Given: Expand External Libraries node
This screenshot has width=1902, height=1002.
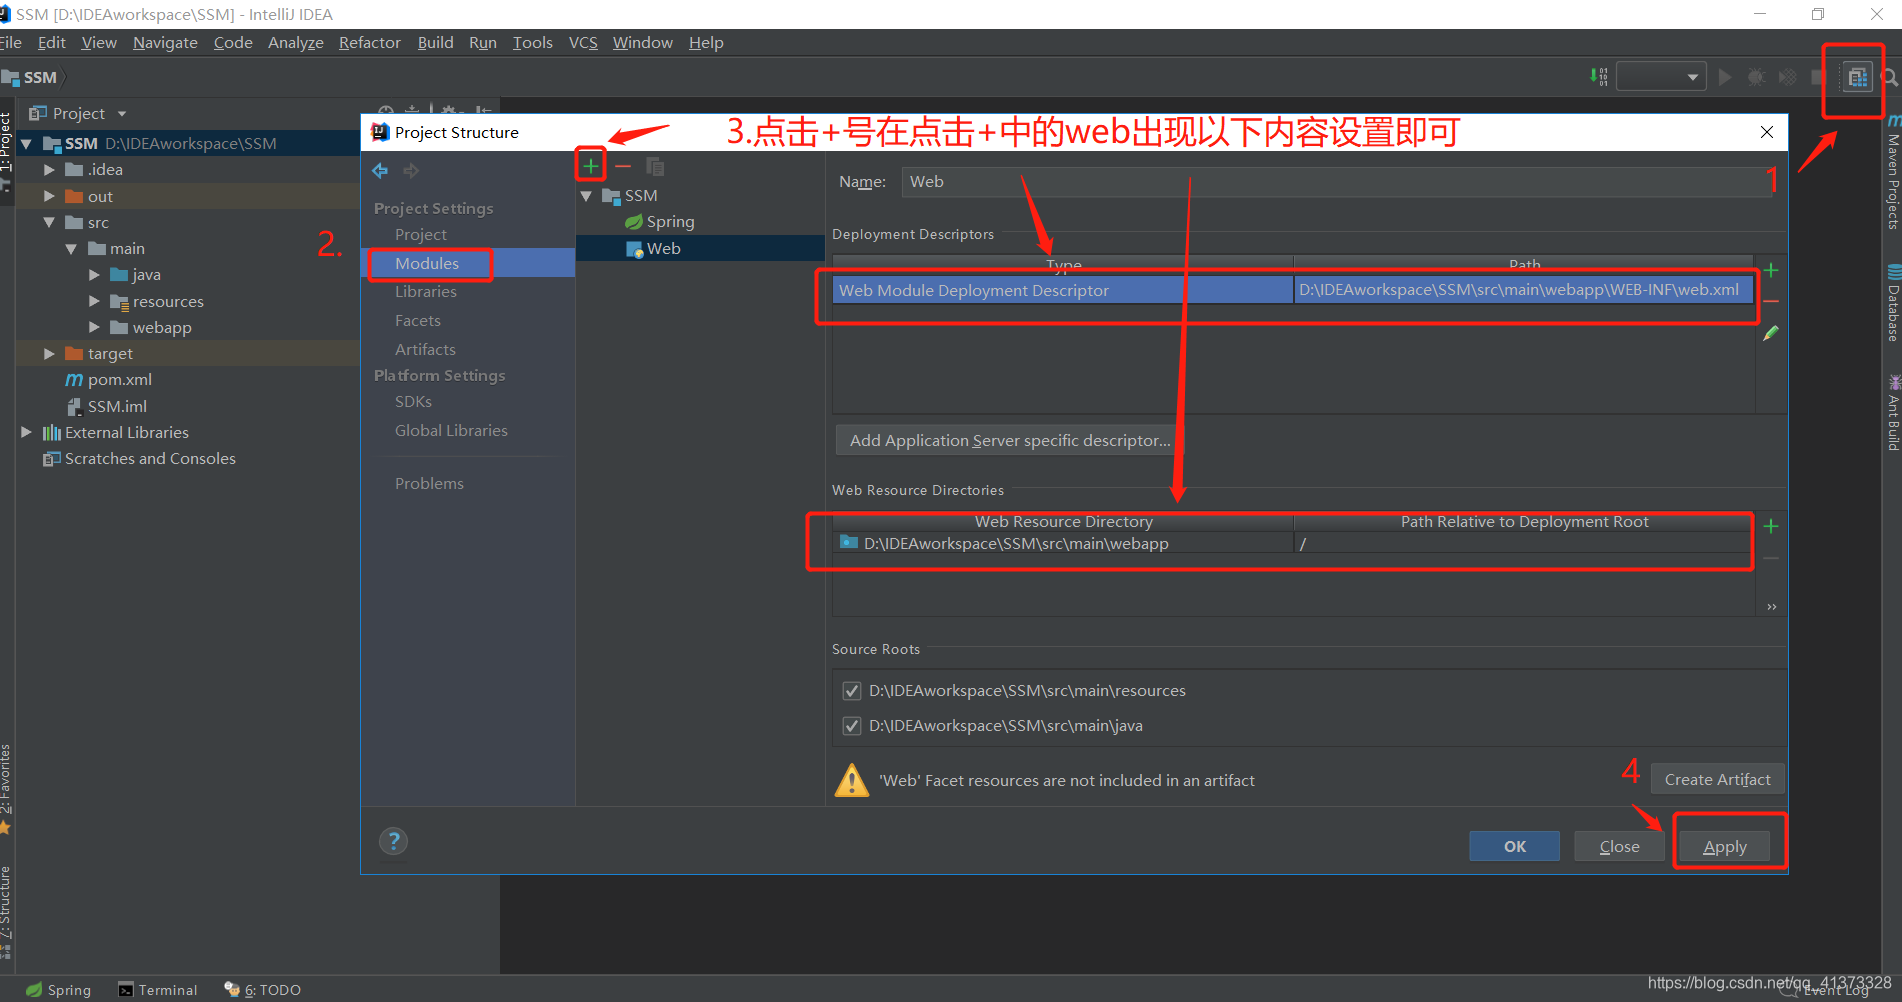Looking at the screenshot, I should (x=27, y=433).
